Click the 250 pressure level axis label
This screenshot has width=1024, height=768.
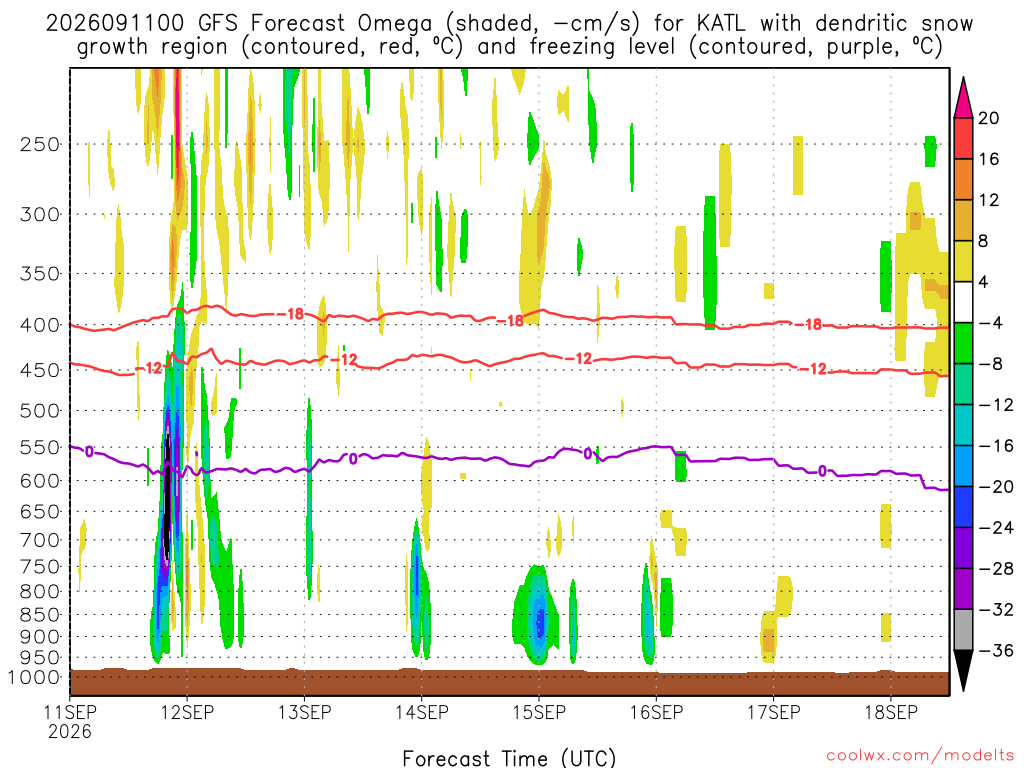tap(40, 144)
